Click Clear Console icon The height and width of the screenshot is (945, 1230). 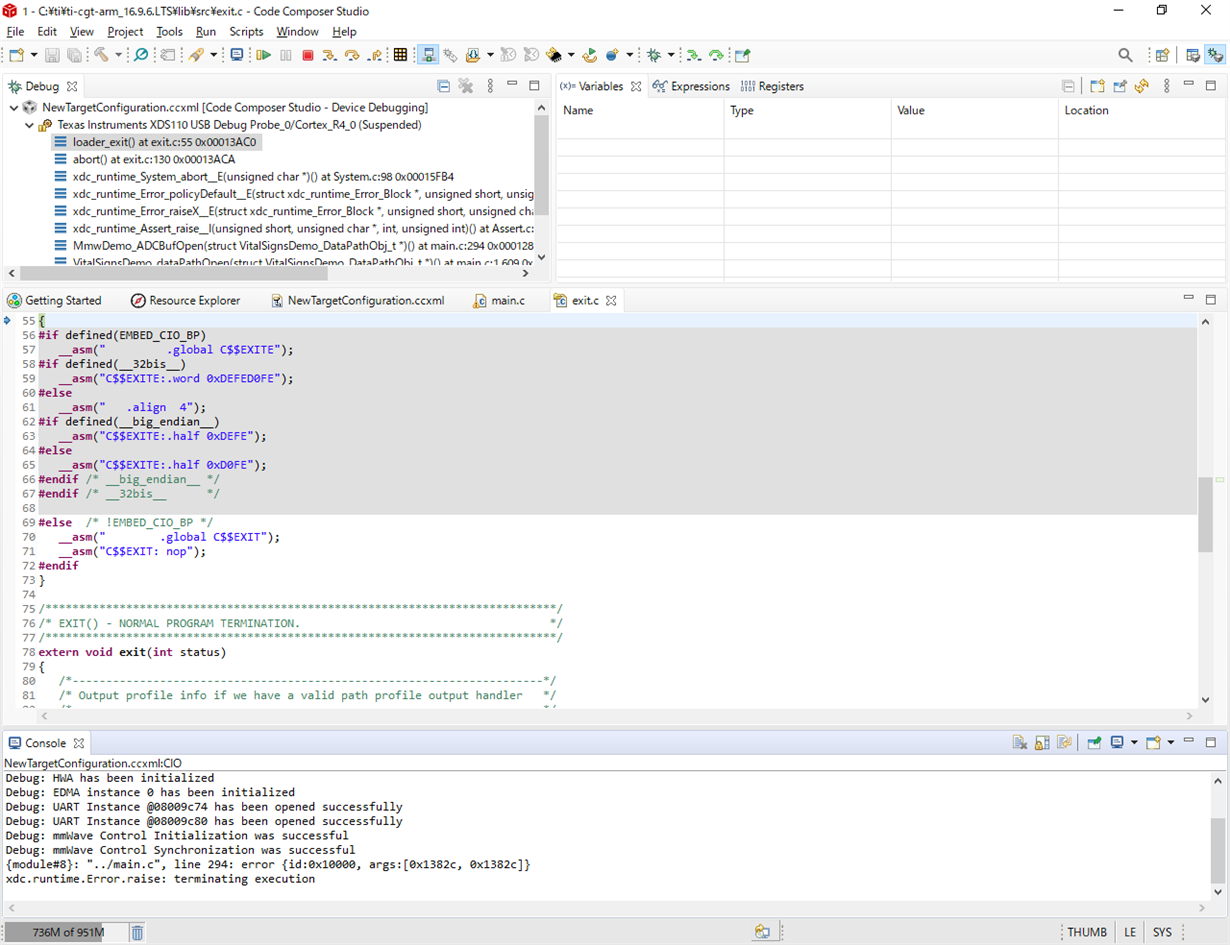coord(1020,742)
